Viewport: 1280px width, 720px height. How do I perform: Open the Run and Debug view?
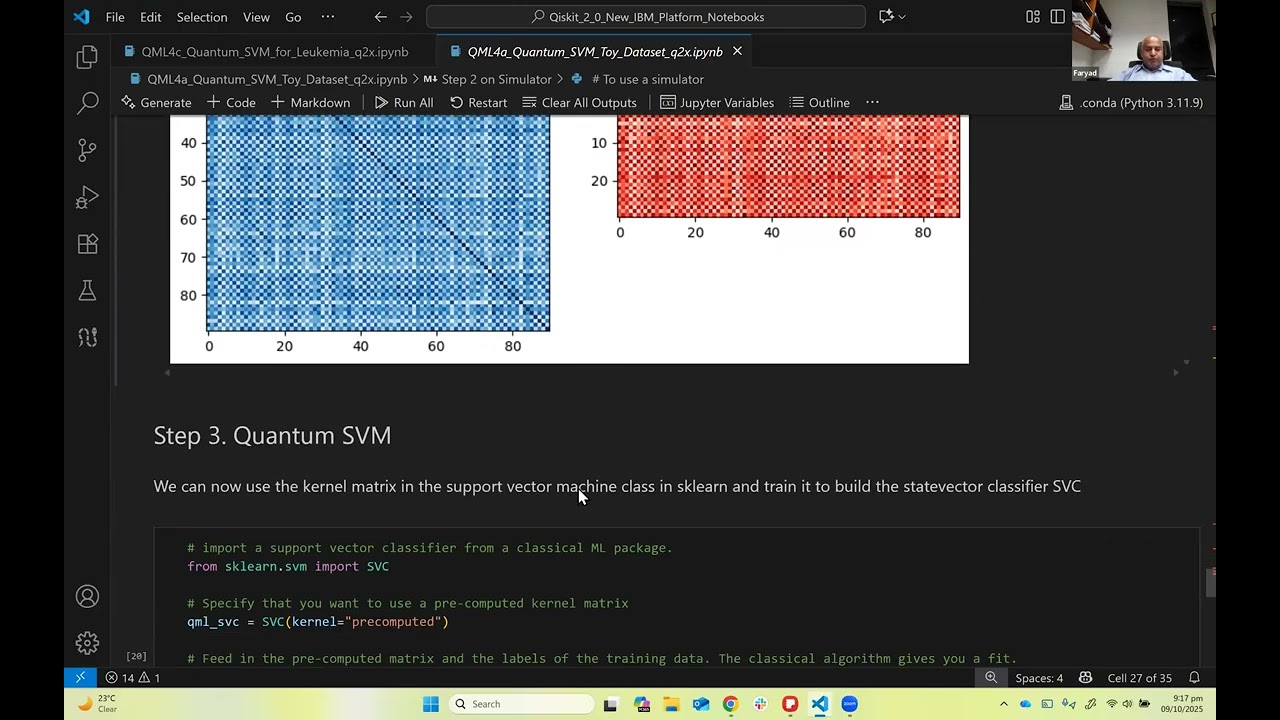point(87,197)
